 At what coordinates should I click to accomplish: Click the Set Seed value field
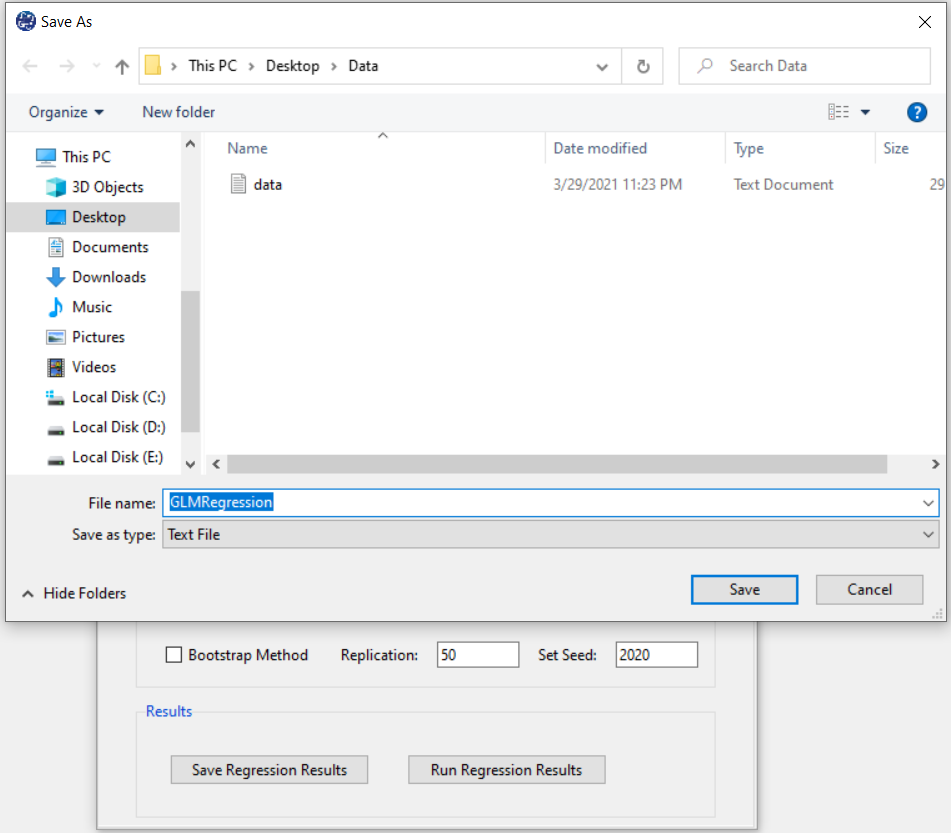[x=656, y=655]
